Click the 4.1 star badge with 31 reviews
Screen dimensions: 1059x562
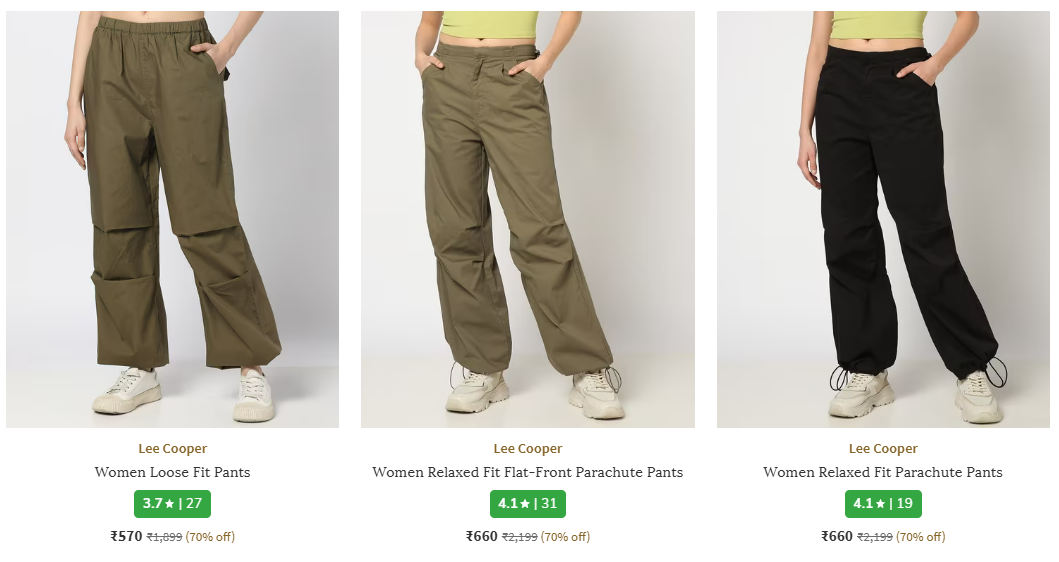click(527, 504)
